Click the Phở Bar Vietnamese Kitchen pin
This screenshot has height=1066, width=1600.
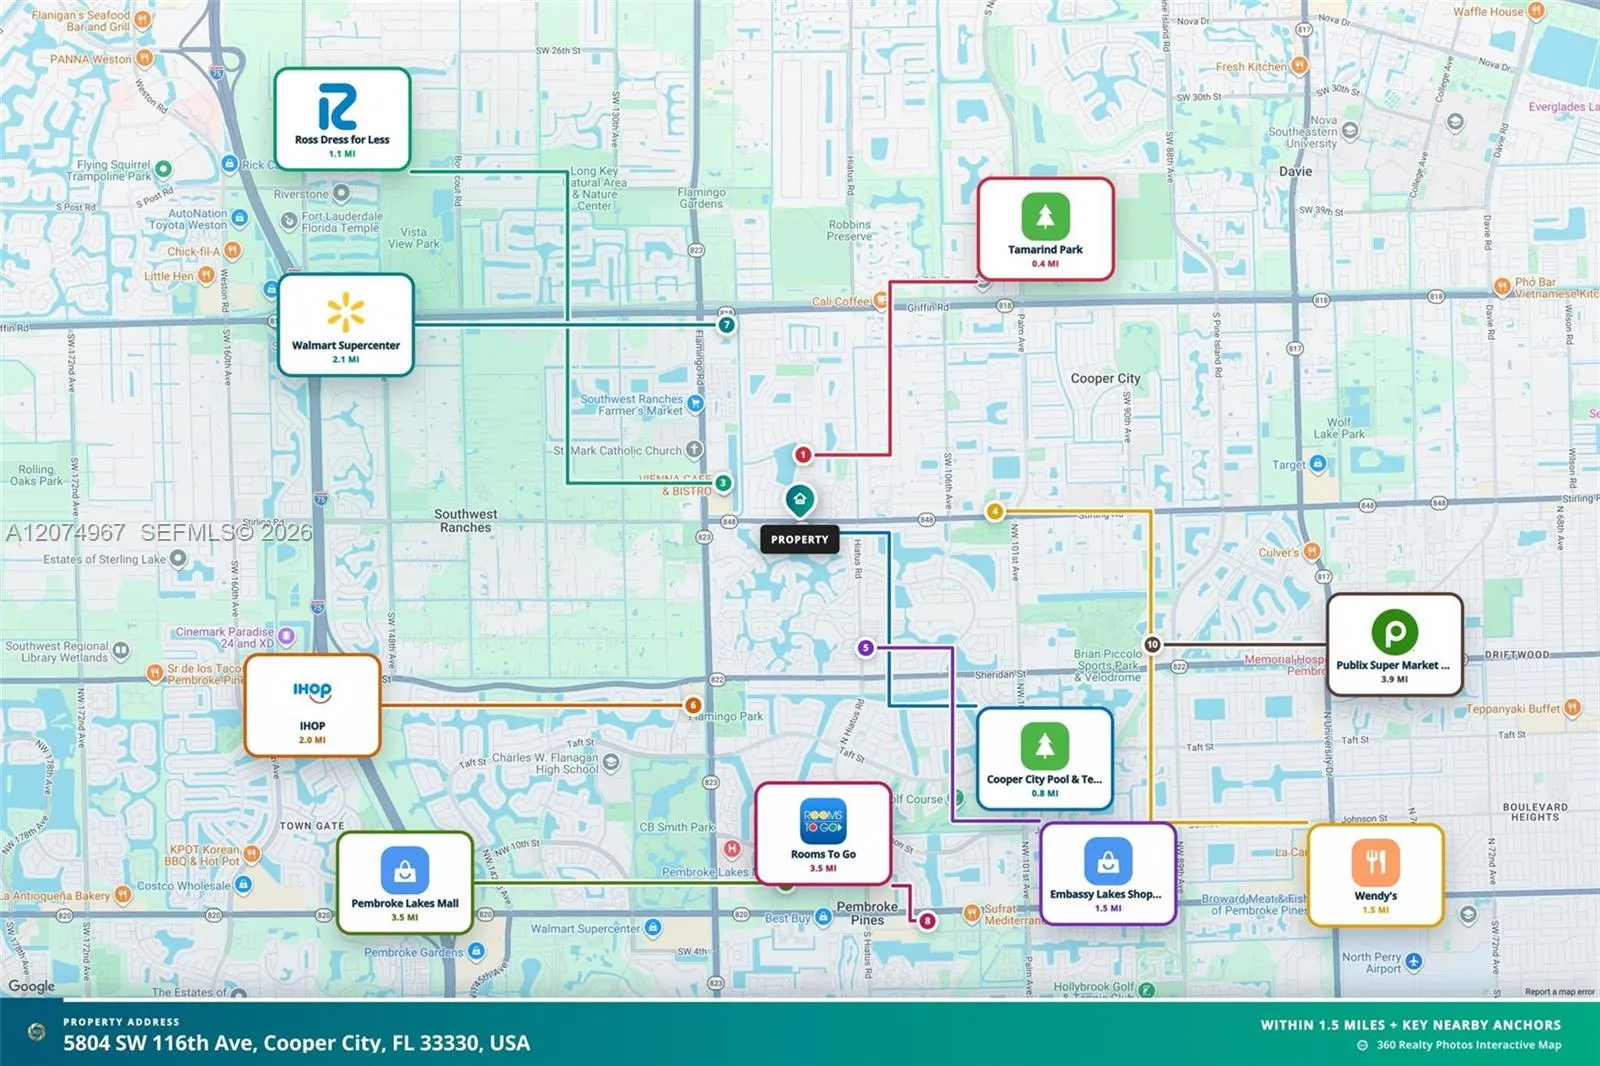(1501, 287)
